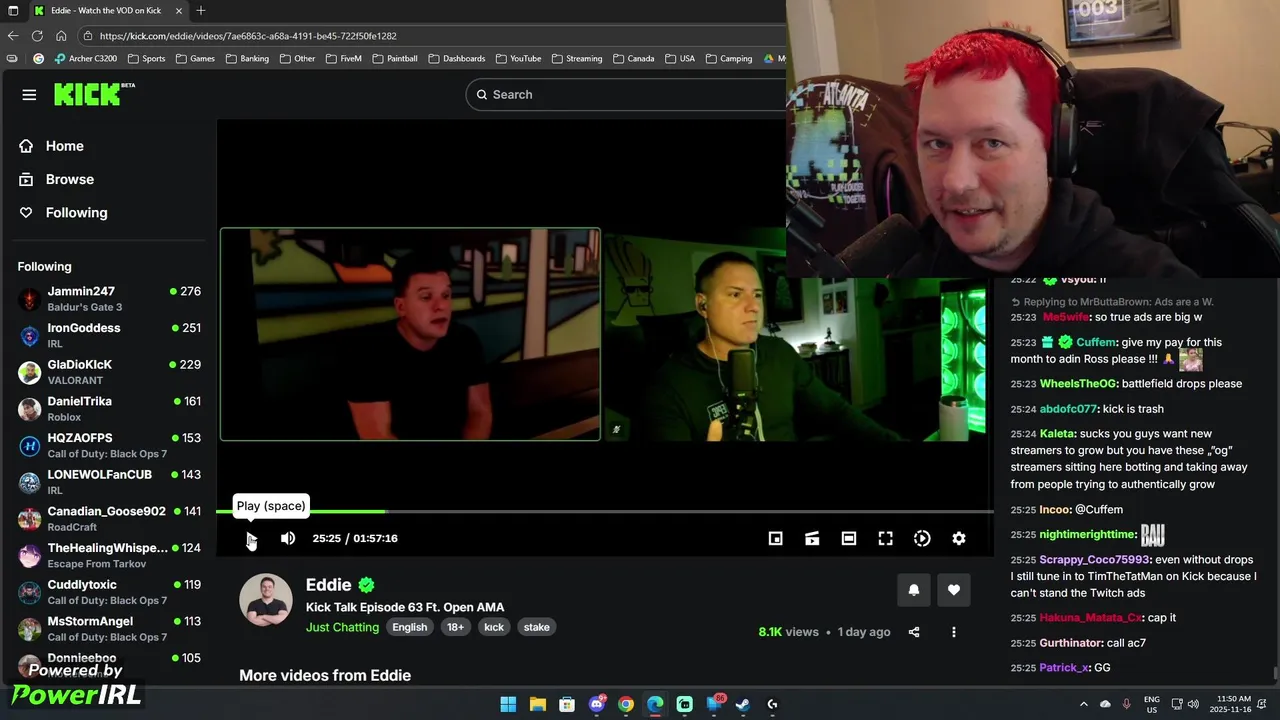Toggle notification bell for Eddie
The height and width of the screenshot is (720, 1280).
913,590
